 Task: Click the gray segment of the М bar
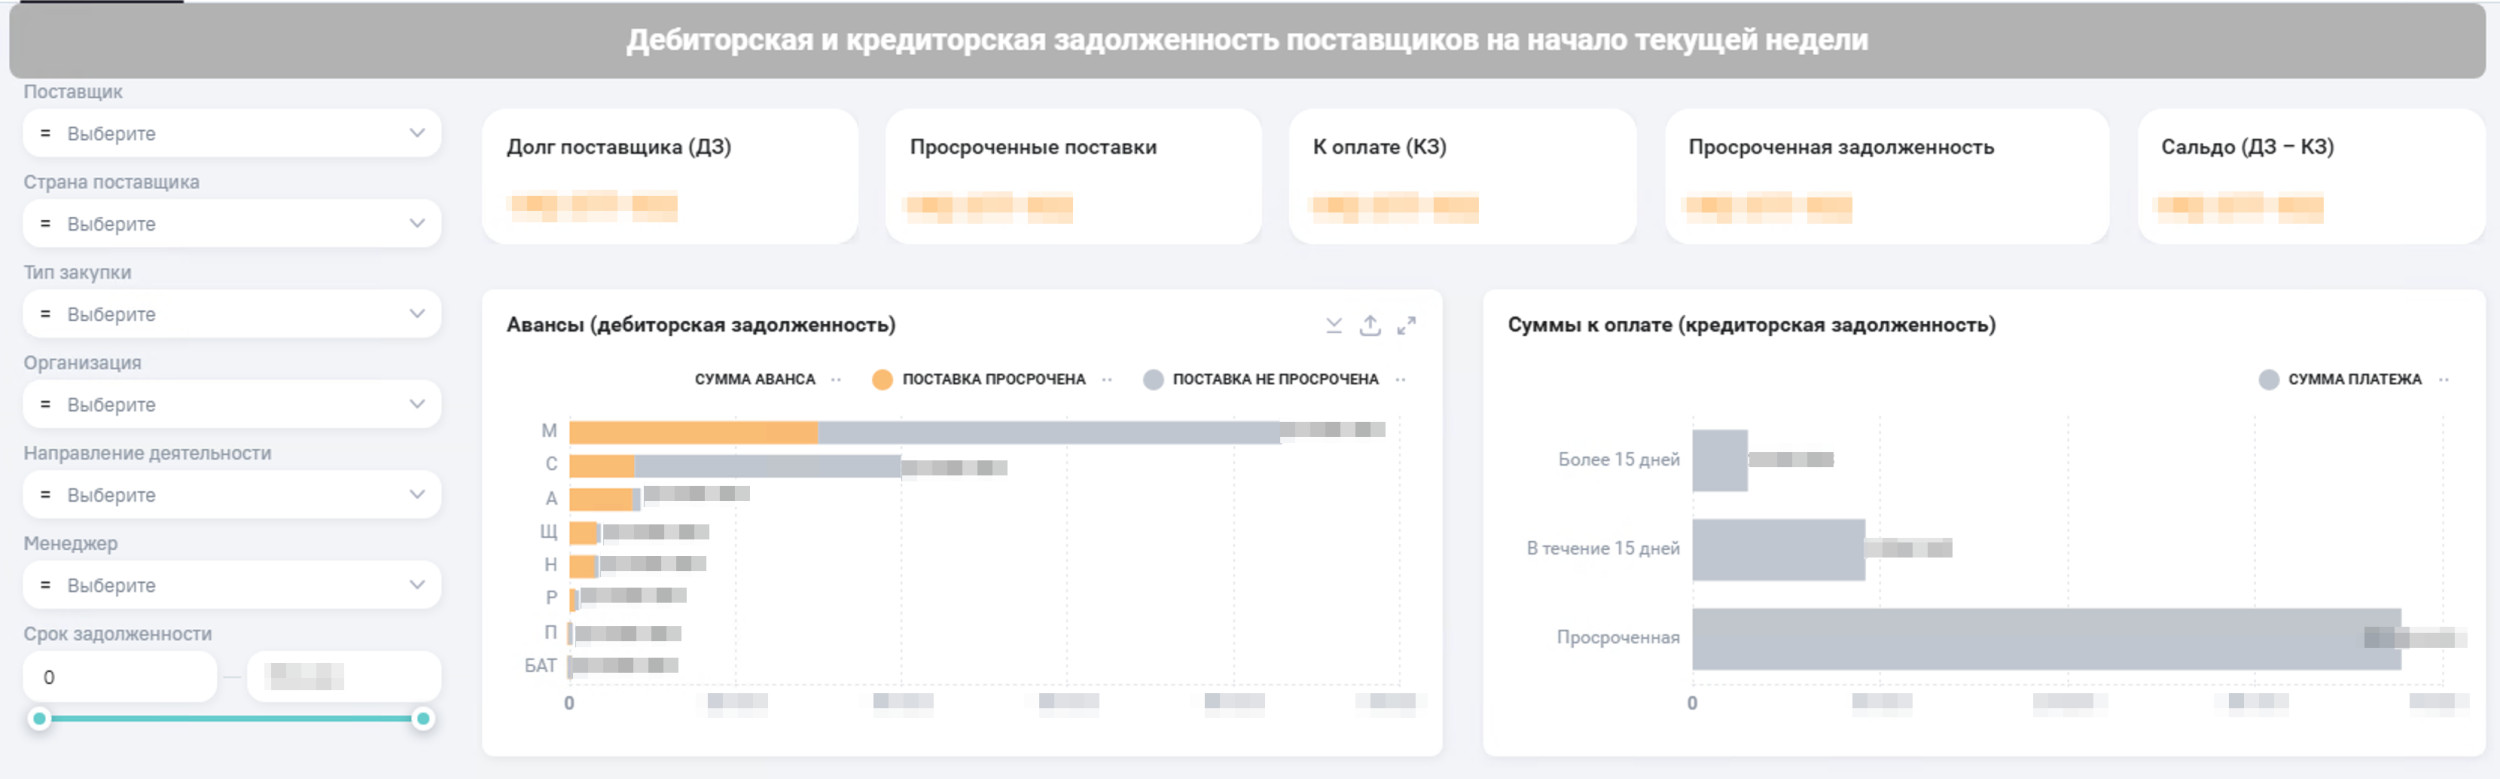1049,432
